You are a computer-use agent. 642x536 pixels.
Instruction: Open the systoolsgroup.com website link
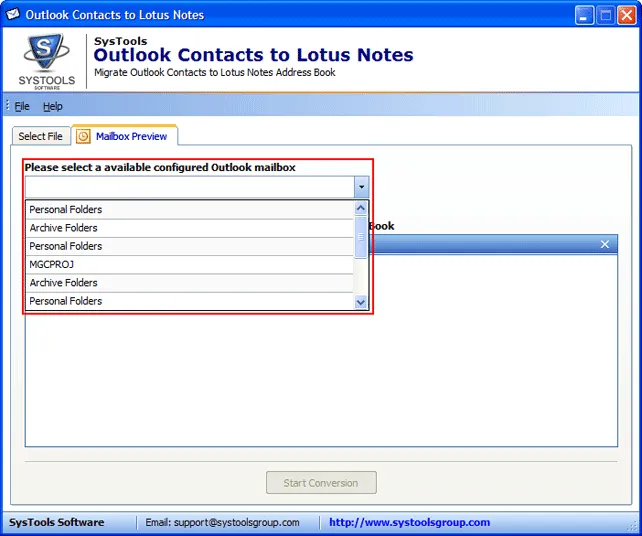(409, 522)
